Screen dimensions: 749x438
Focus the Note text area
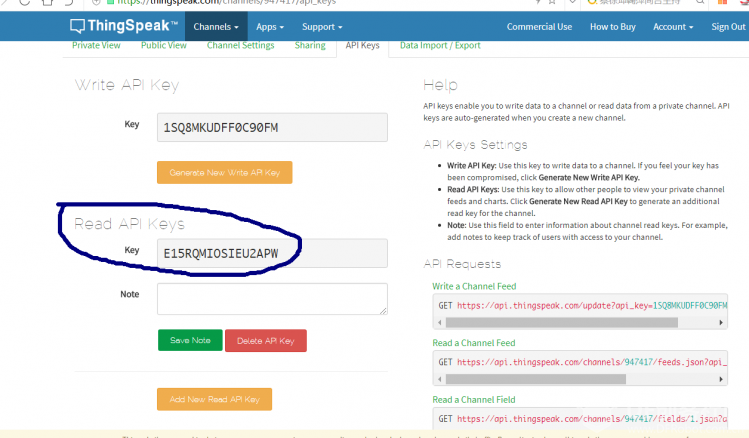272,299
